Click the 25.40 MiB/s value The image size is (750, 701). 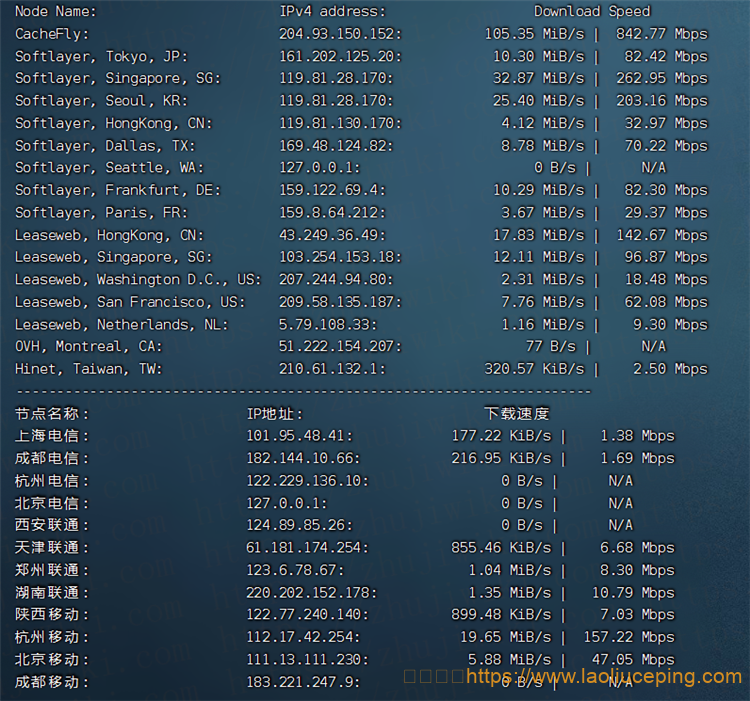pos(539,101)
